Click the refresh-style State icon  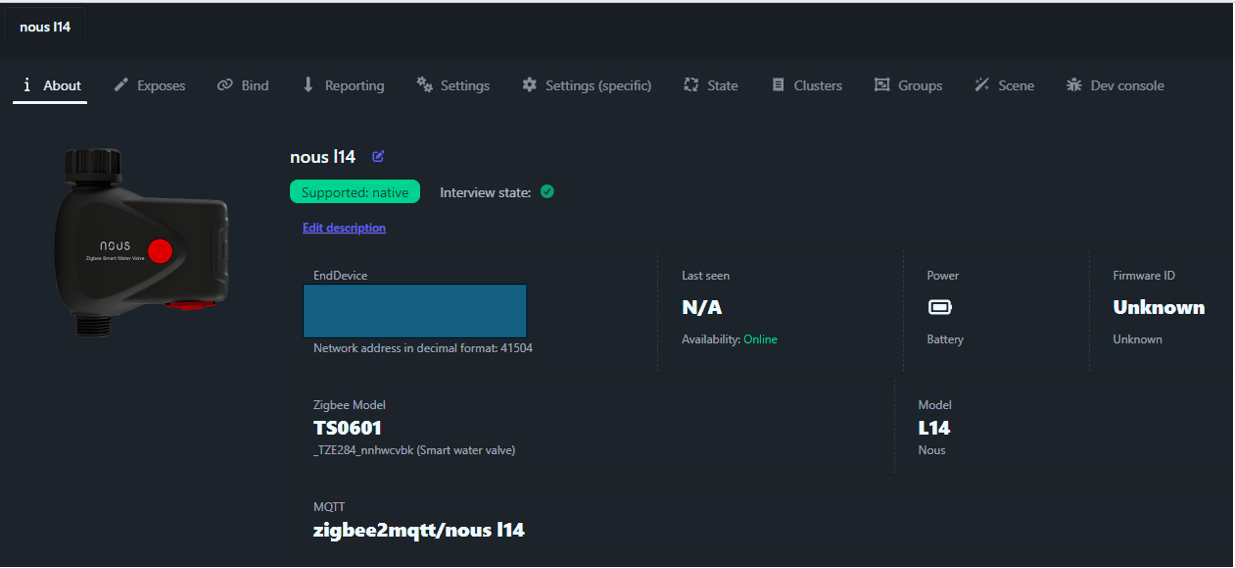point(691,85)
